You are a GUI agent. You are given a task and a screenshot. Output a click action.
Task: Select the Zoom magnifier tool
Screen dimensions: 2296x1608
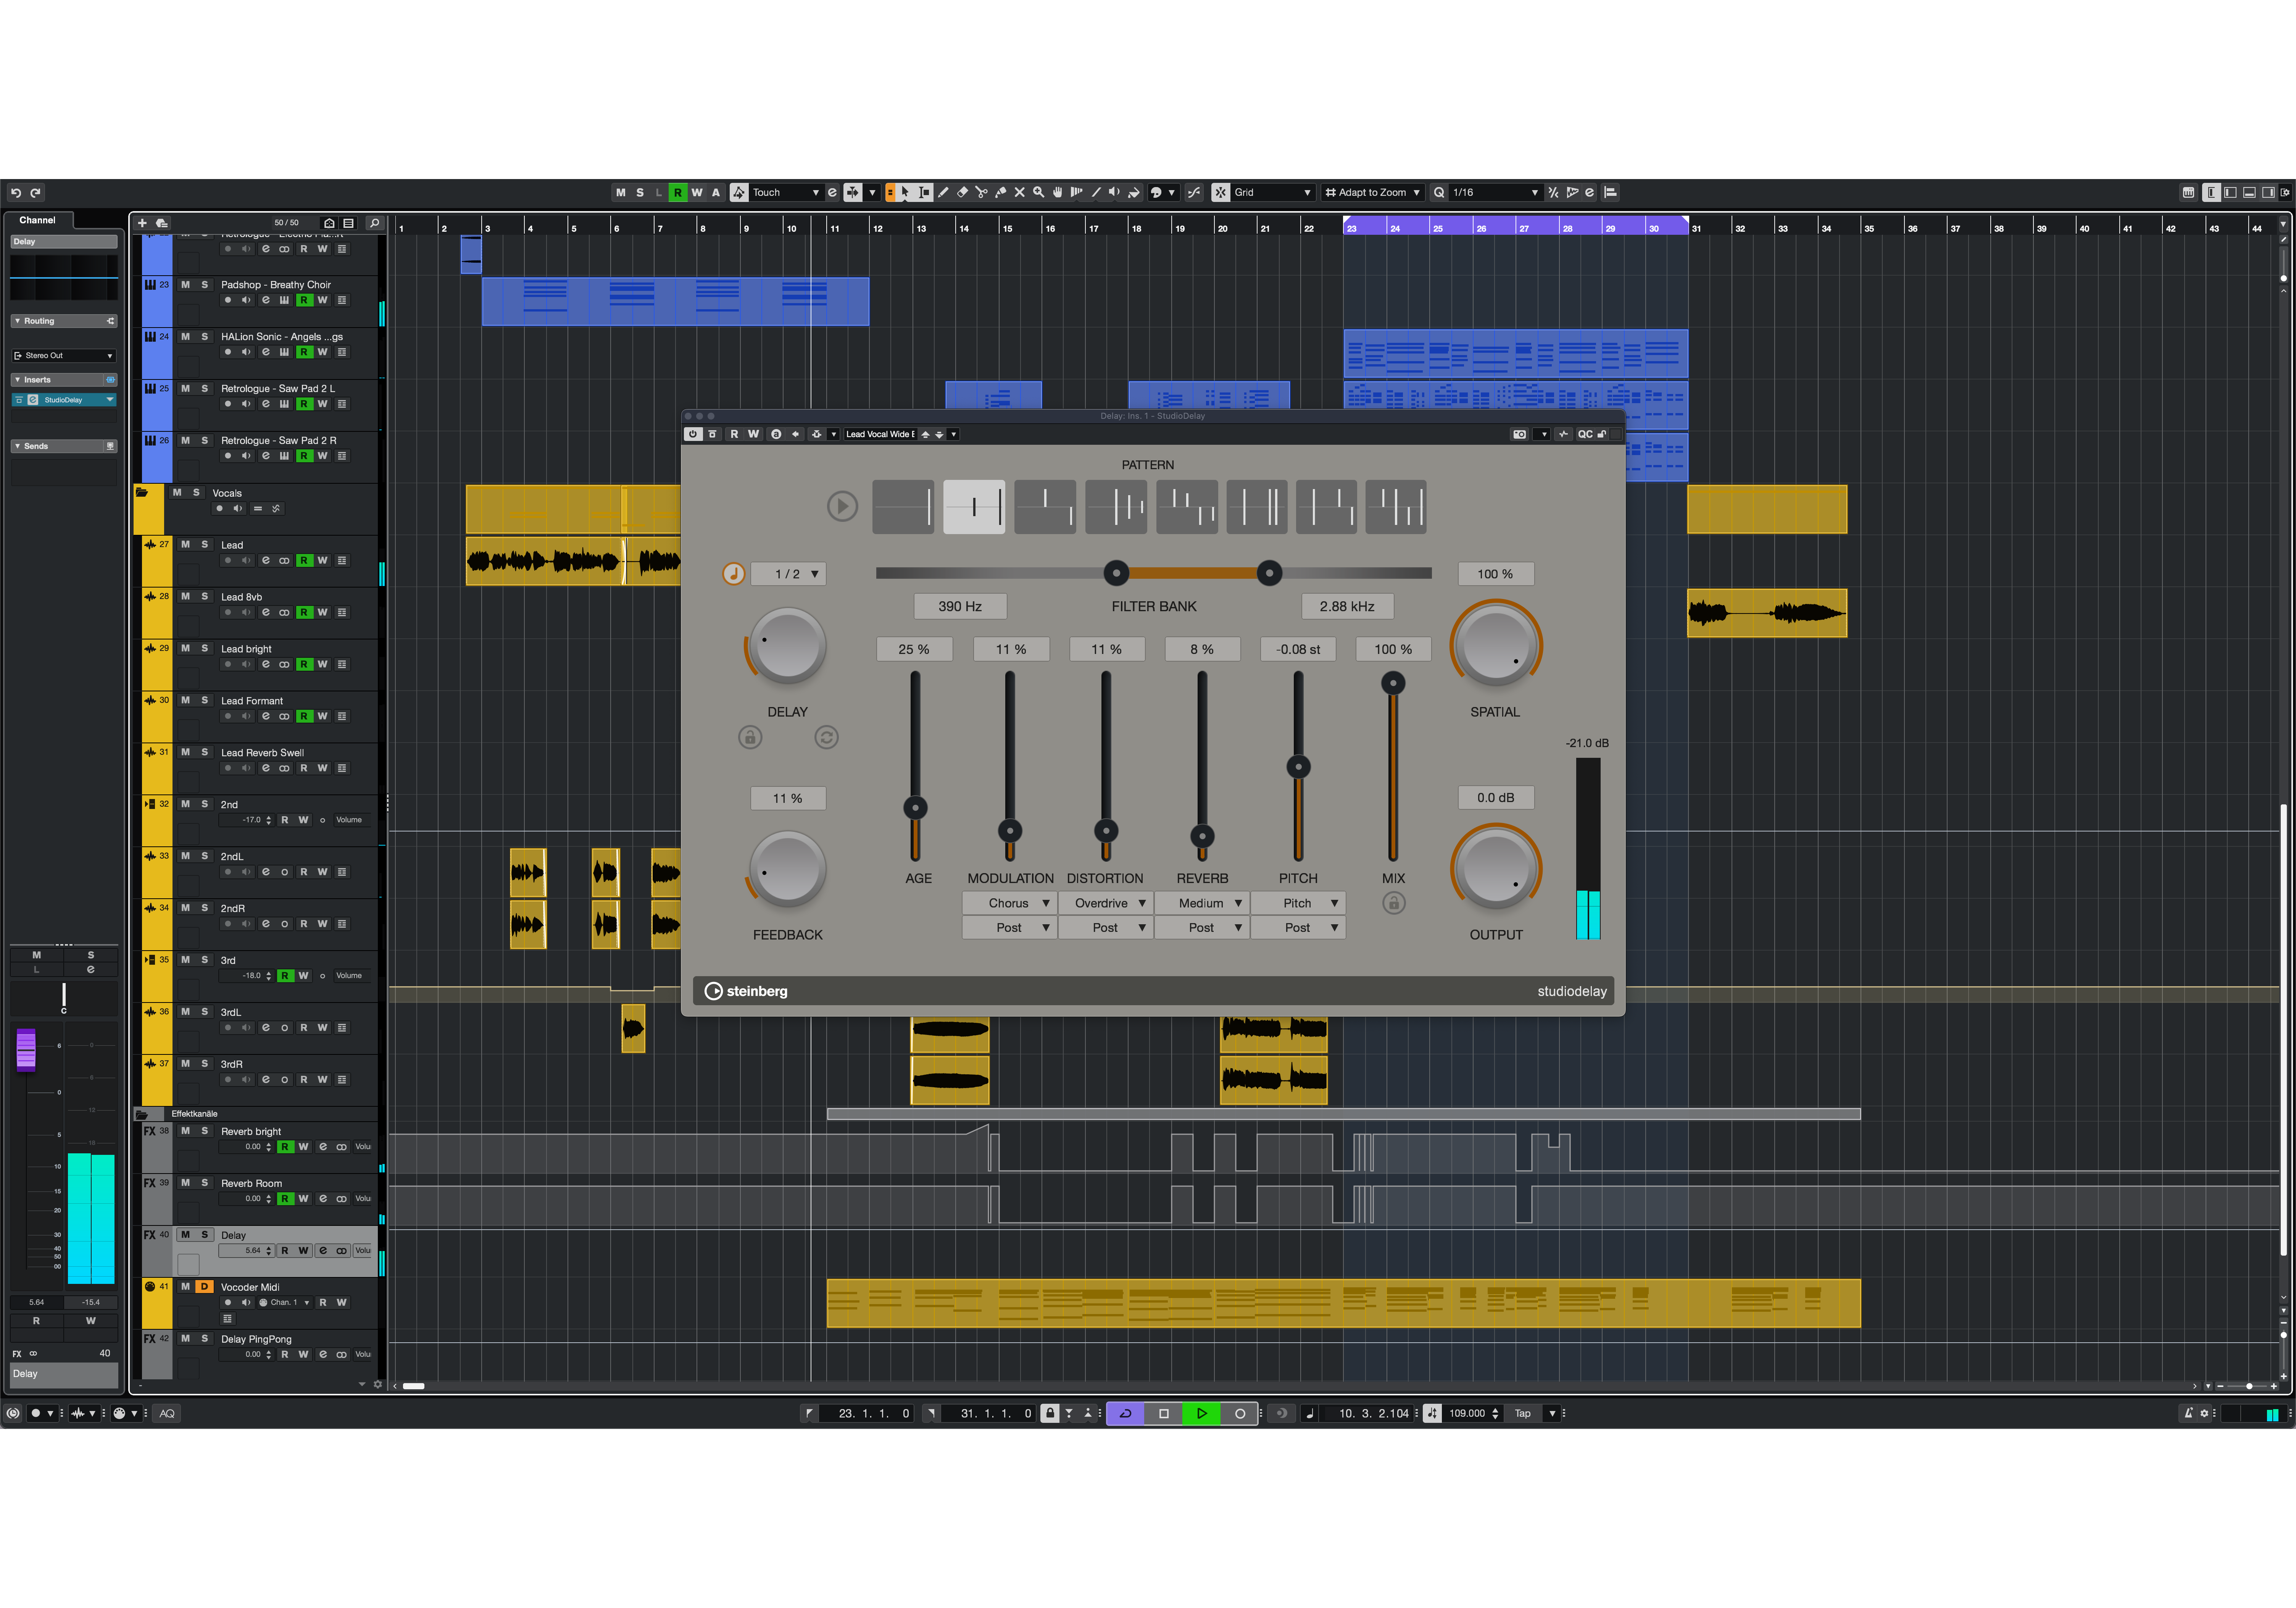1039,192
